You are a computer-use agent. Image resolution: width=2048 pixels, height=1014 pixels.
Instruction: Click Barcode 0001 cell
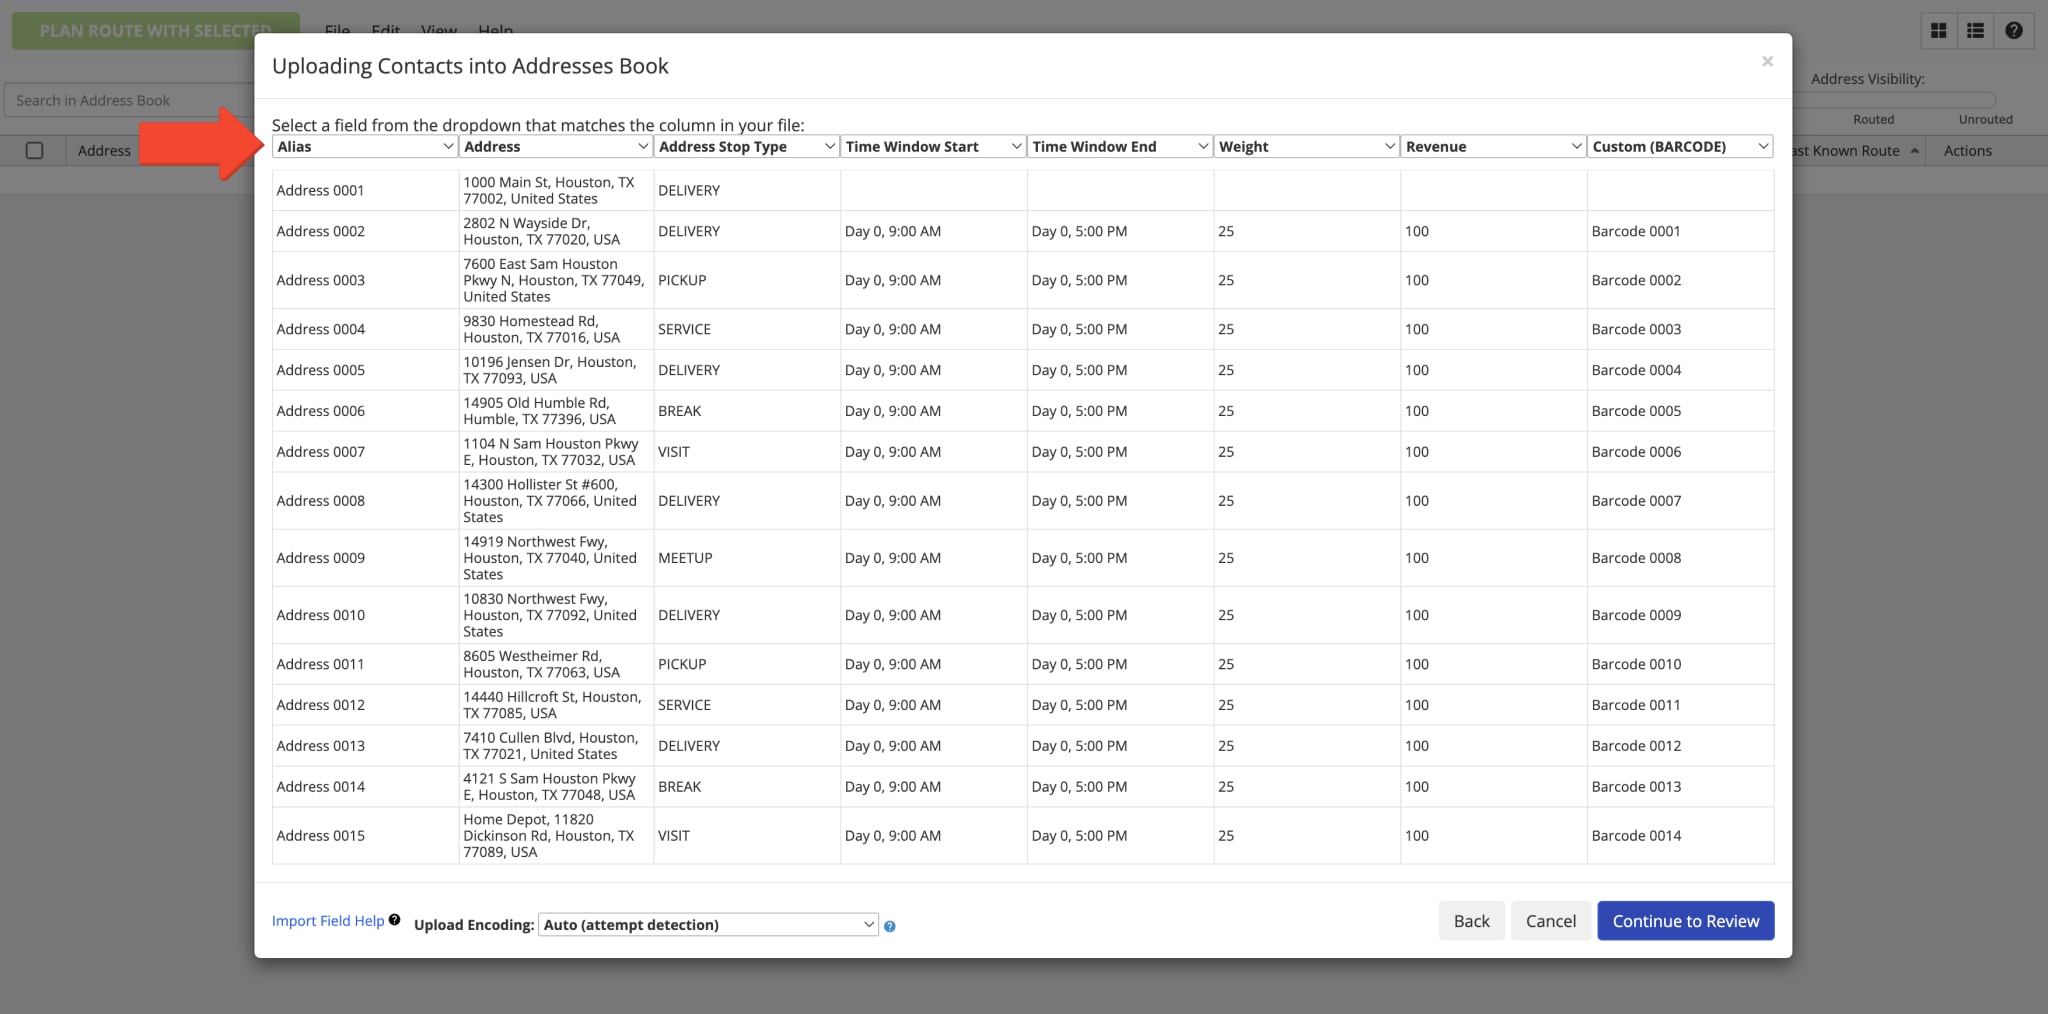(x=1680, y=231)
